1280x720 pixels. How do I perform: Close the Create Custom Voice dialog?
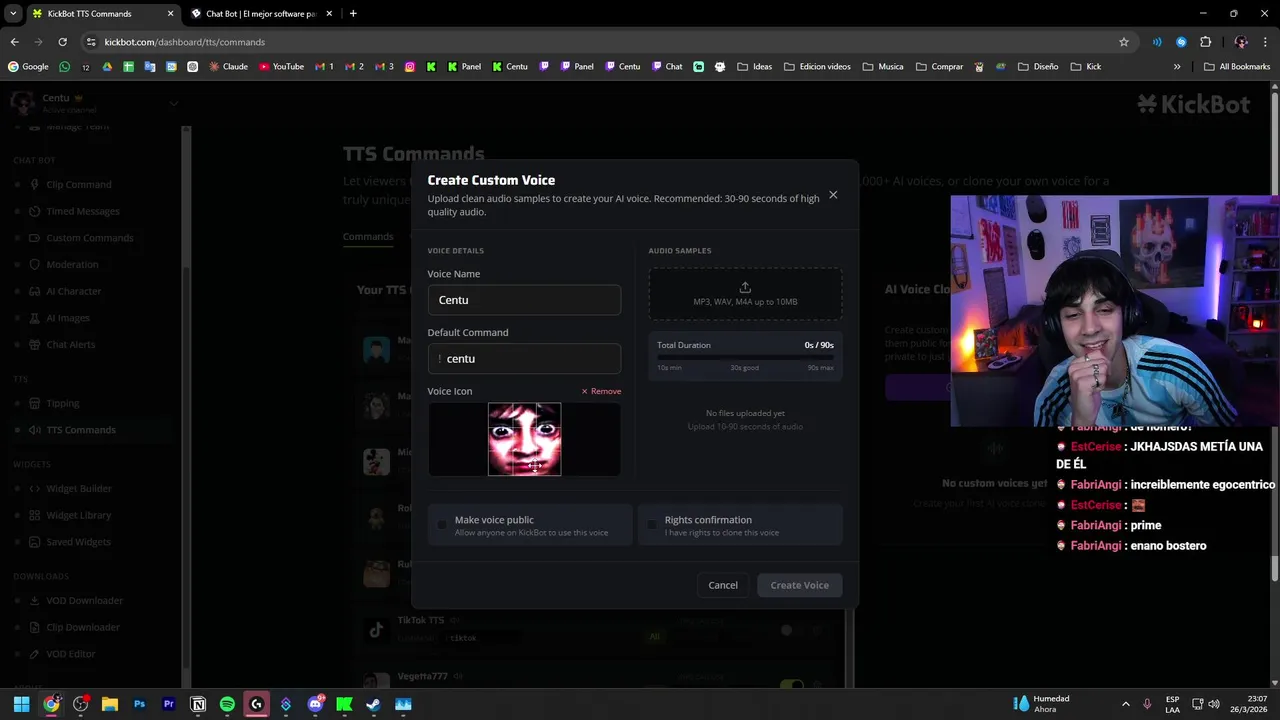point(833,195)
